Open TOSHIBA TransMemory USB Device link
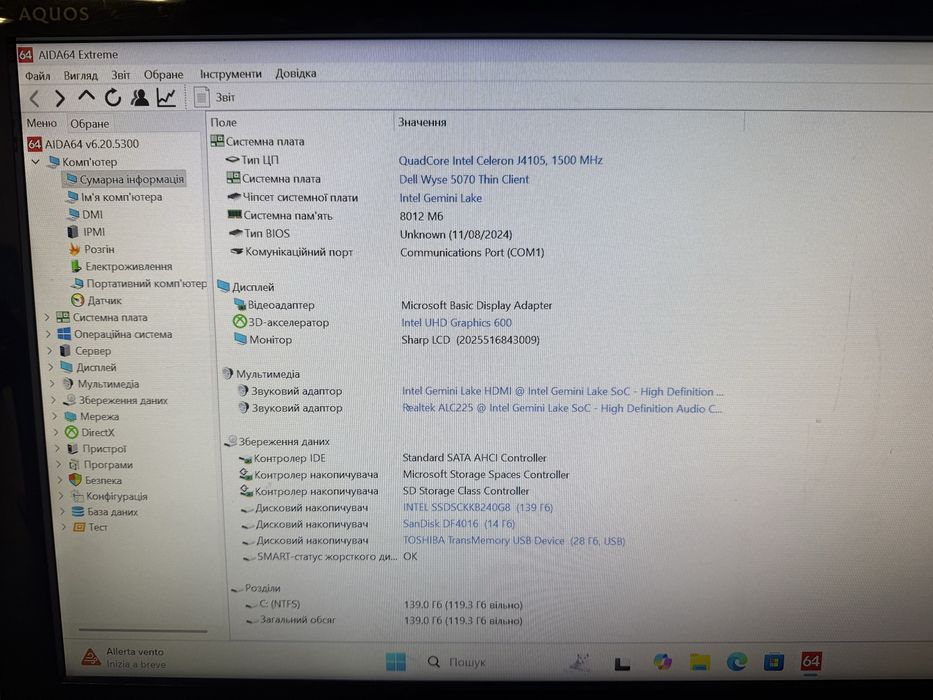This screenshot has height=700, width=933. [x=514, y=540]
